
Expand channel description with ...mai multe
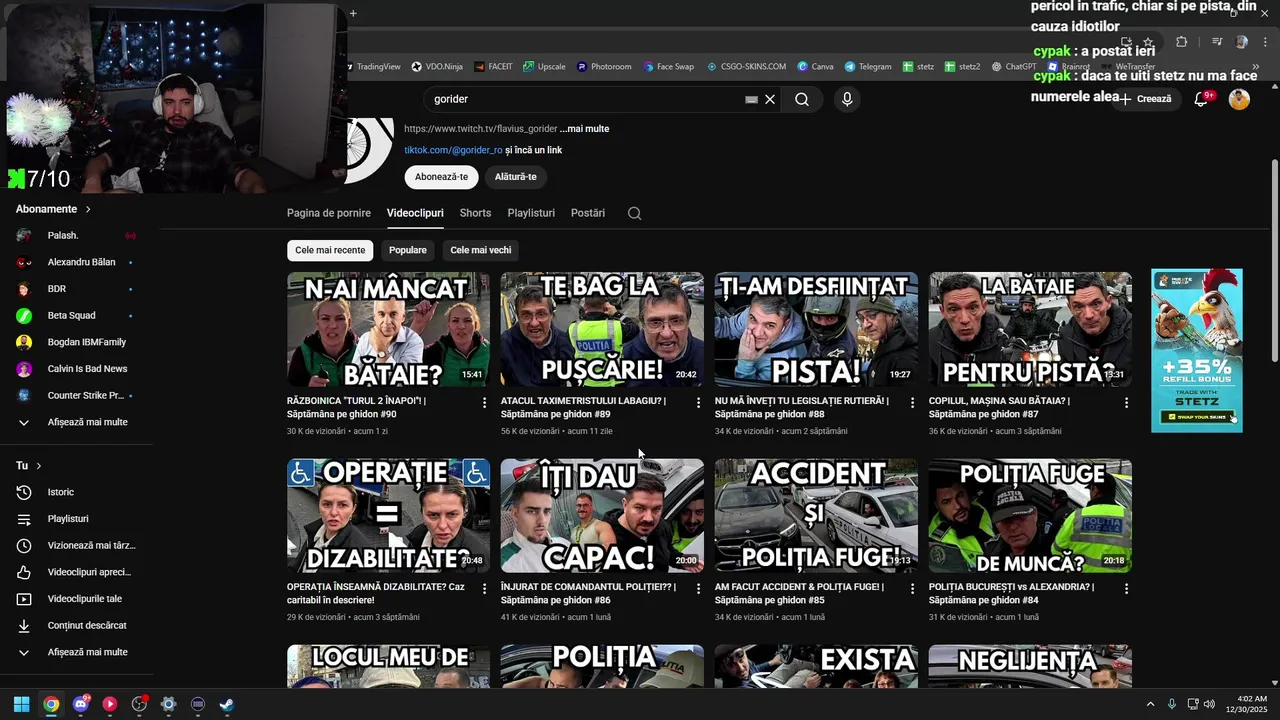584,129
